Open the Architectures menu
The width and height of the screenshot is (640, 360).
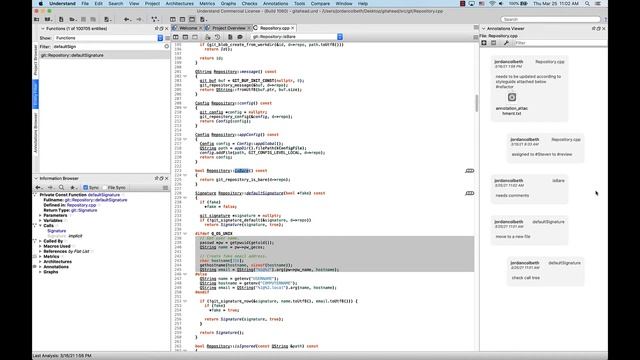click(x=180, y=3)
